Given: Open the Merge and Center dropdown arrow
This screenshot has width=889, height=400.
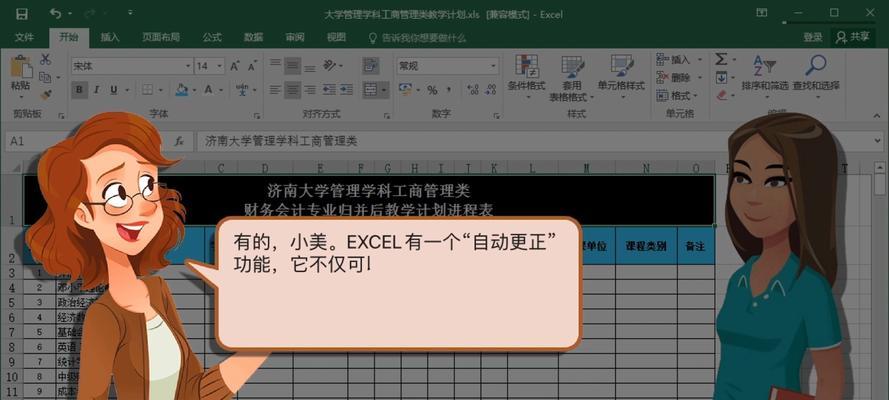Looking at the screenshot, I should pyautogui.click(x=384, y=90).
